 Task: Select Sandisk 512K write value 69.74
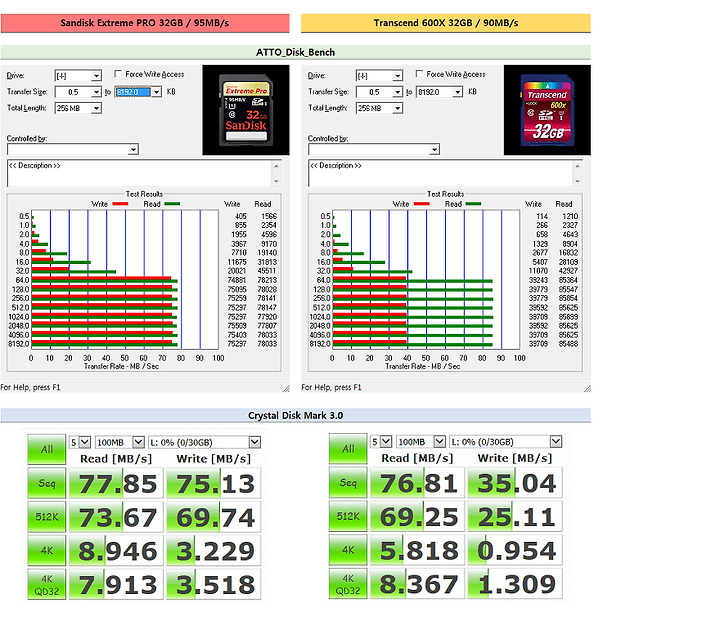(x=214, y=517)
